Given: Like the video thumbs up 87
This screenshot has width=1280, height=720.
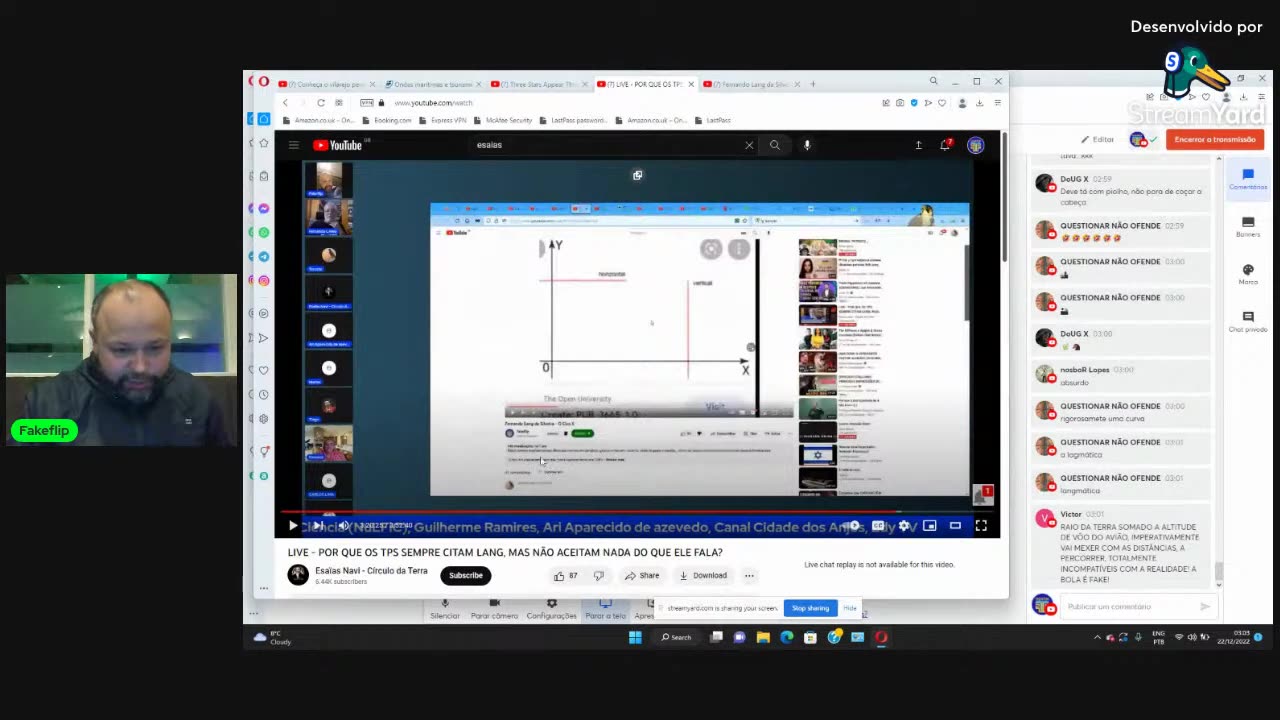Looking at the screenshot, I should 565,575.
